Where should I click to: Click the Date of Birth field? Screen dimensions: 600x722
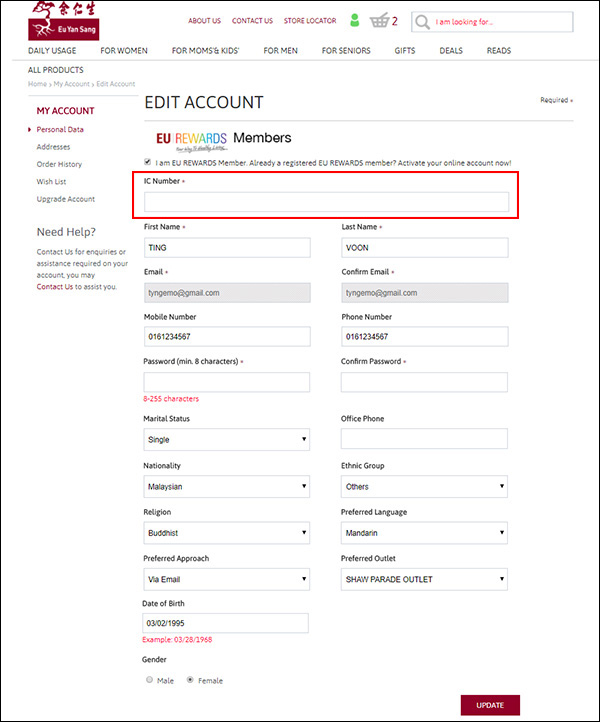point(226,623)
